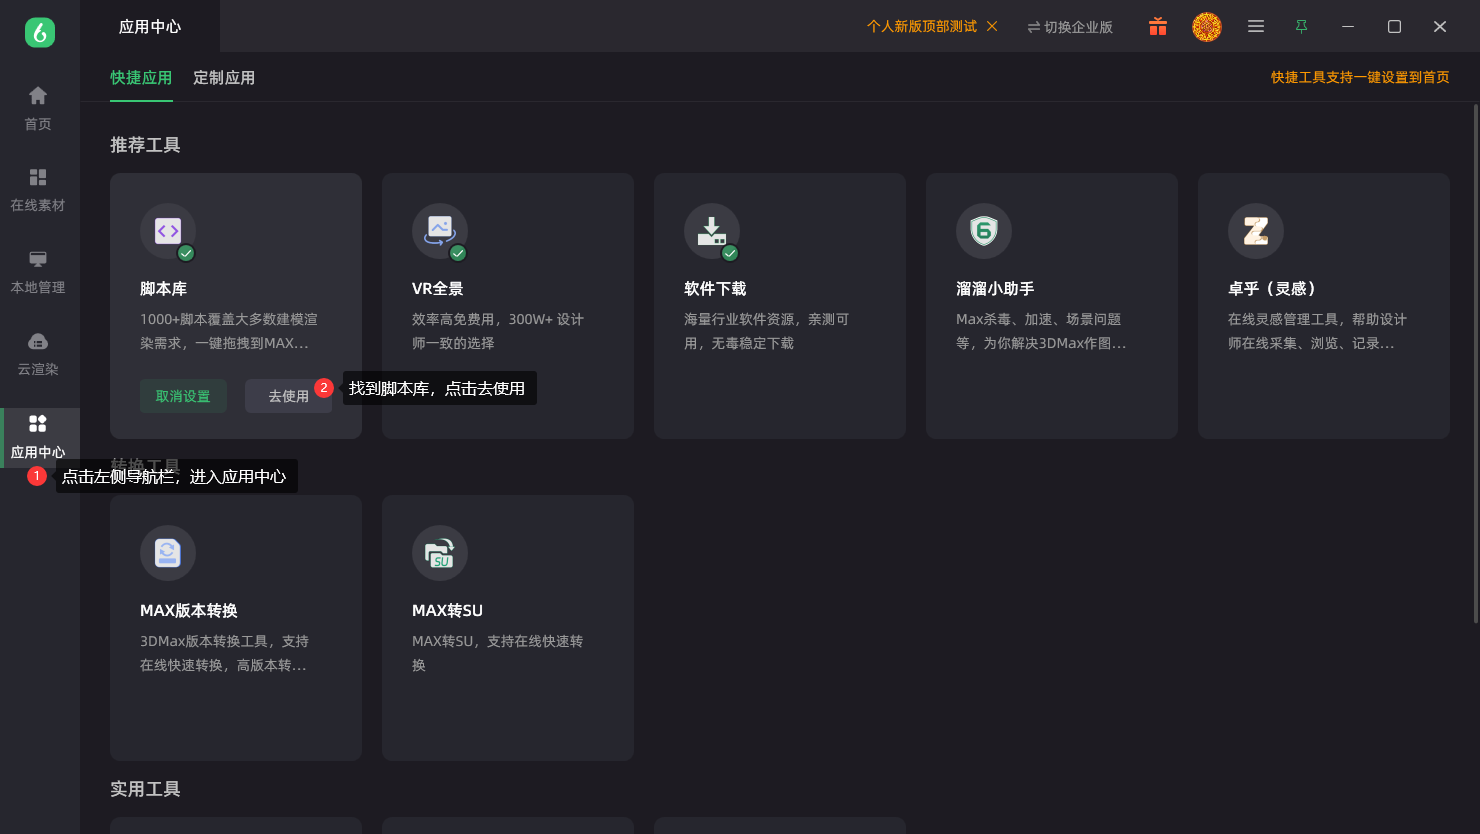Switch to 定制应用 tab
Screen dimensions: 1480x834
point(224,78)
